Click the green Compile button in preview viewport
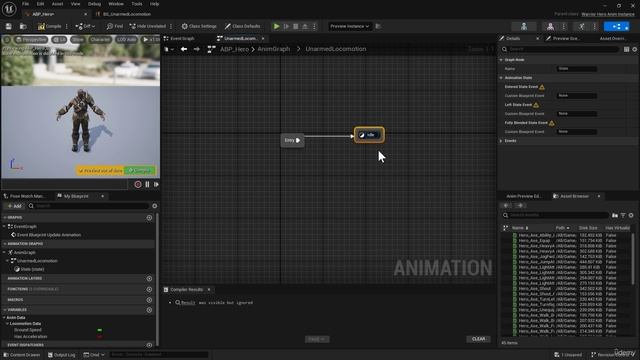The image size is (640, 360). coord(140,170)
